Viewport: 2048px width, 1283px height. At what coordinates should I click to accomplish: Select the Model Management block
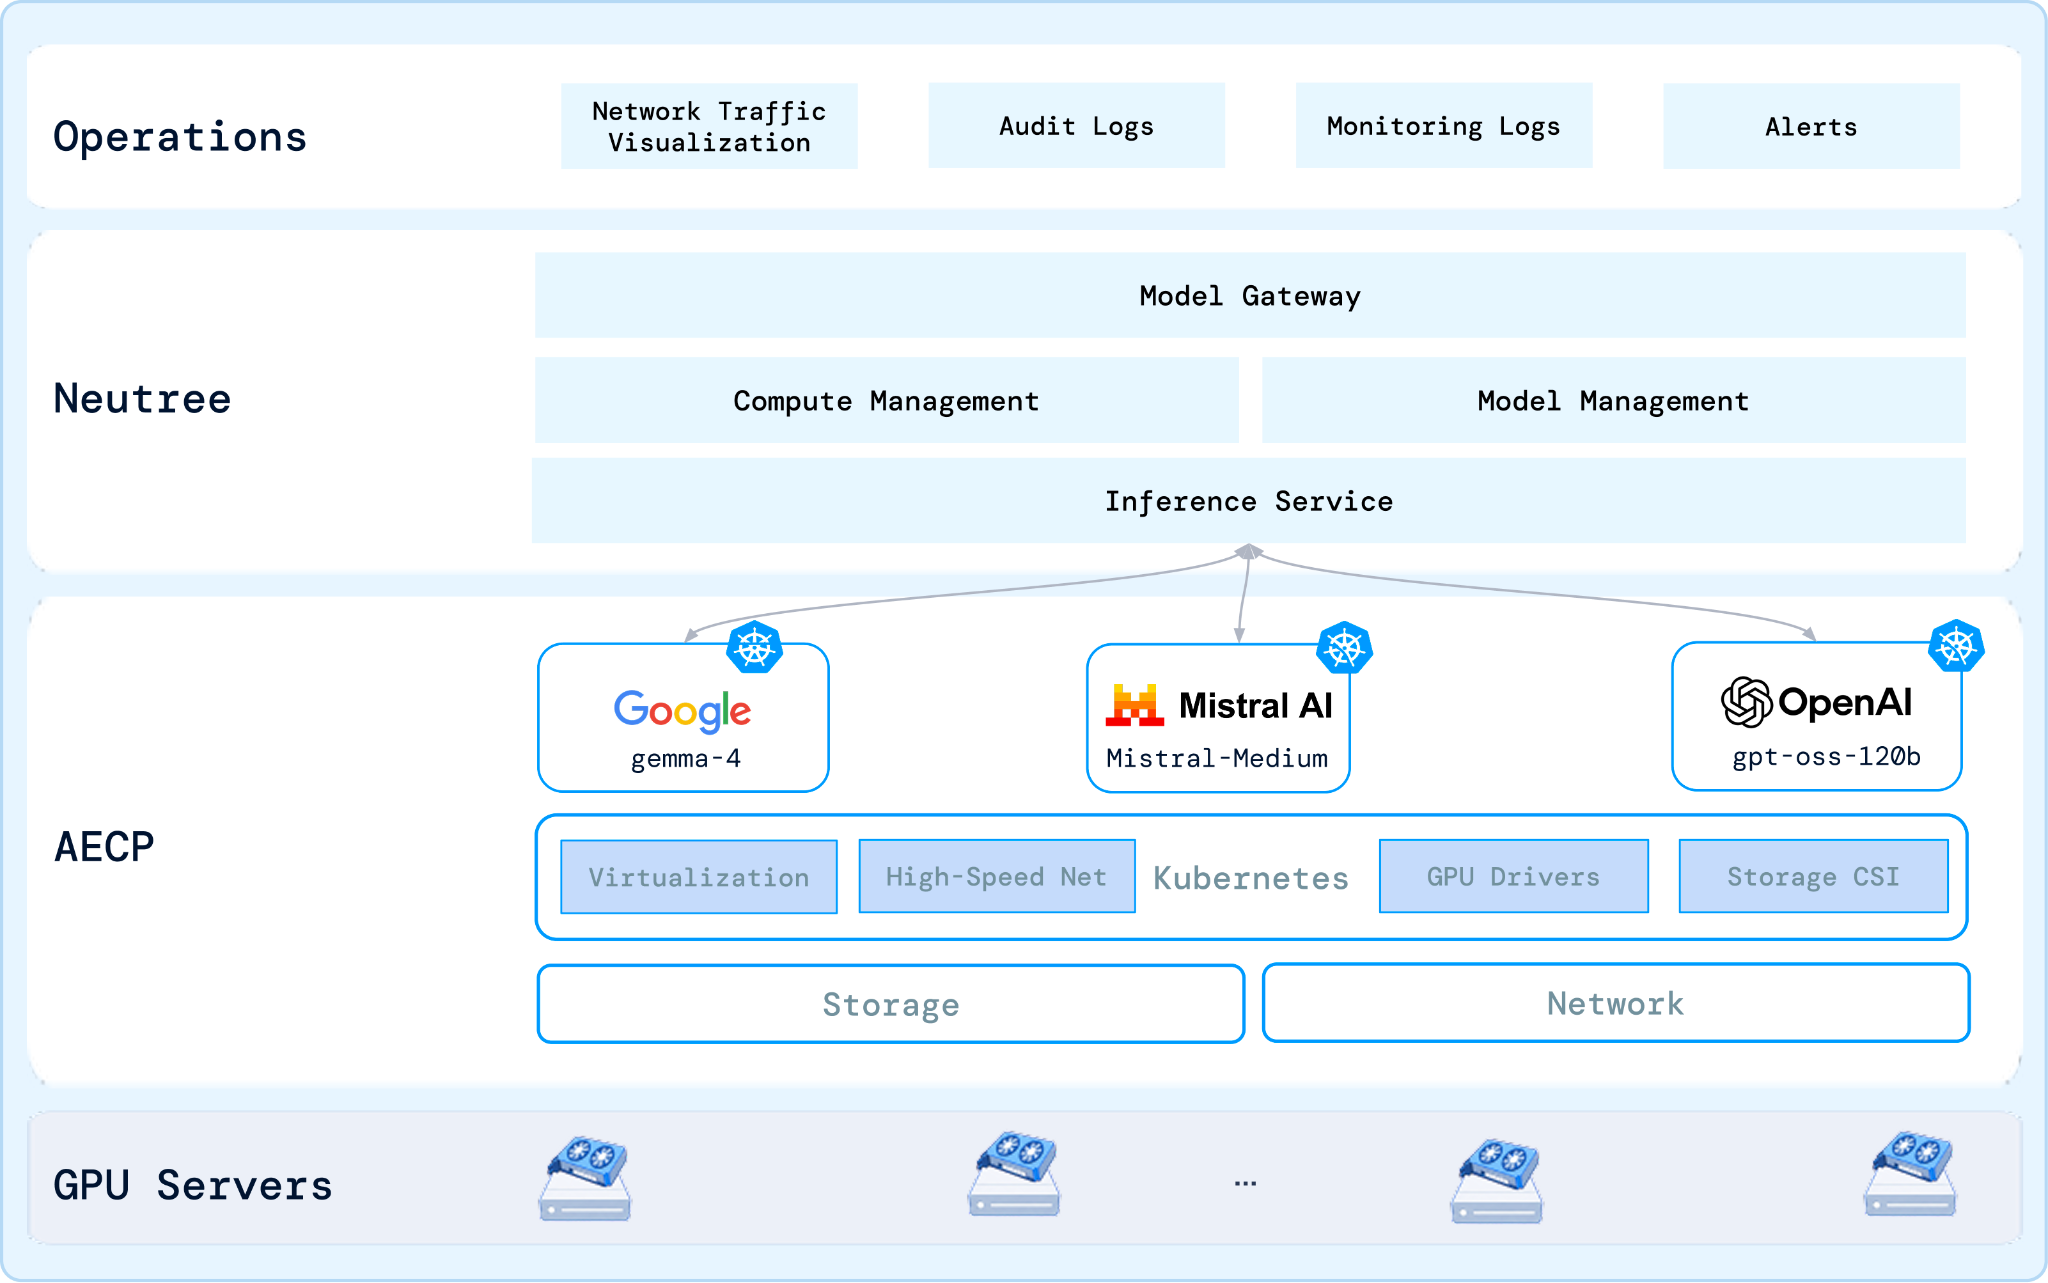pyautogui.click(x=1614, y=400)
